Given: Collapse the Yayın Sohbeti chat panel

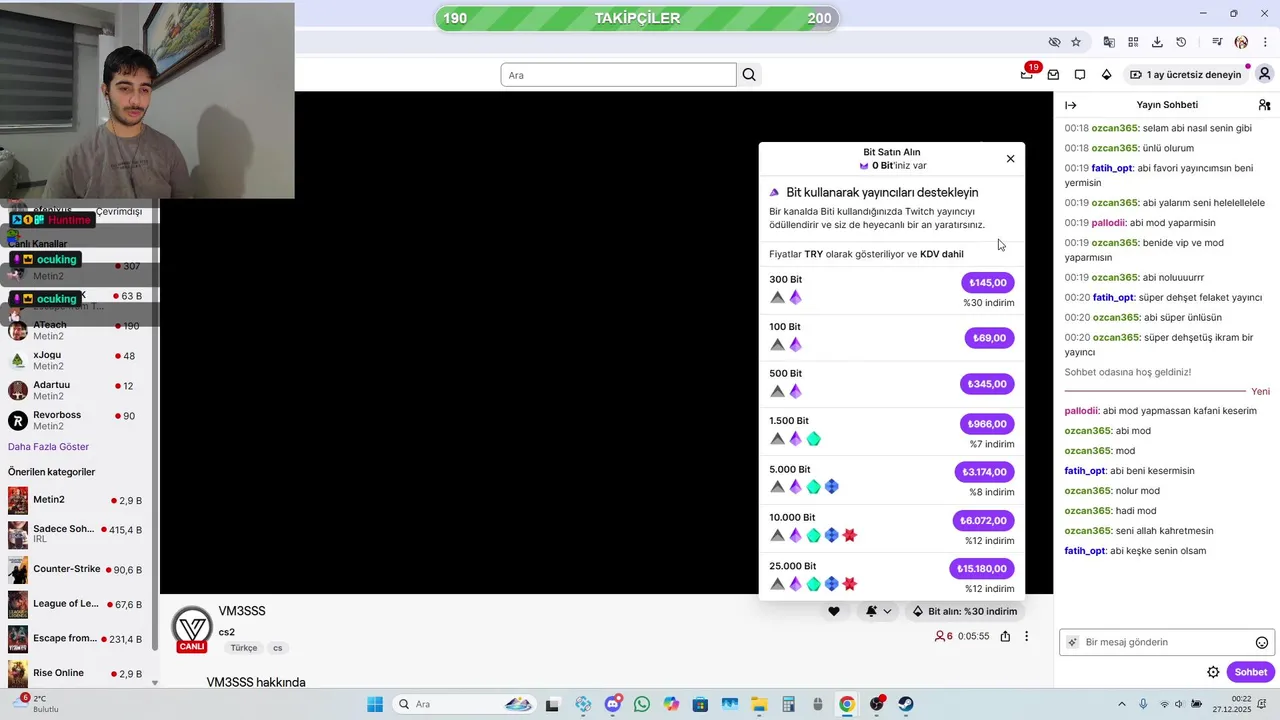Looking at the screenshot, I should [1071, 105].
